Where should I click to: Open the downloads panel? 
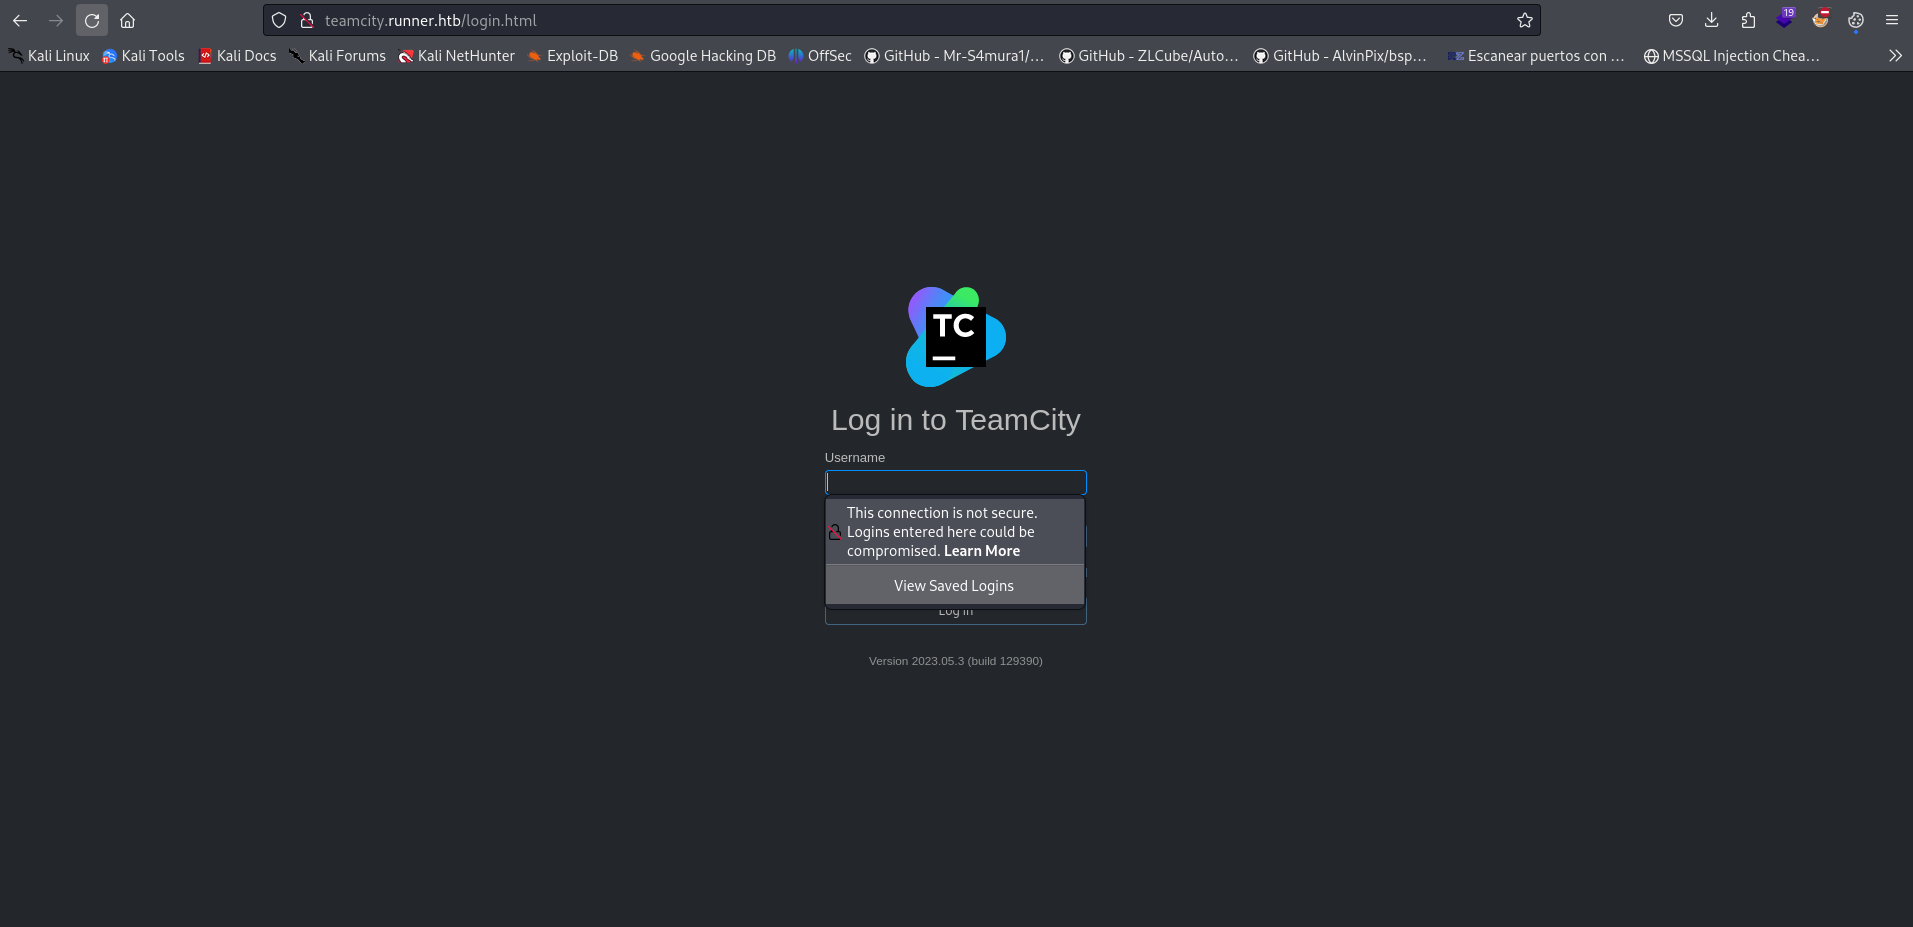1712,20
